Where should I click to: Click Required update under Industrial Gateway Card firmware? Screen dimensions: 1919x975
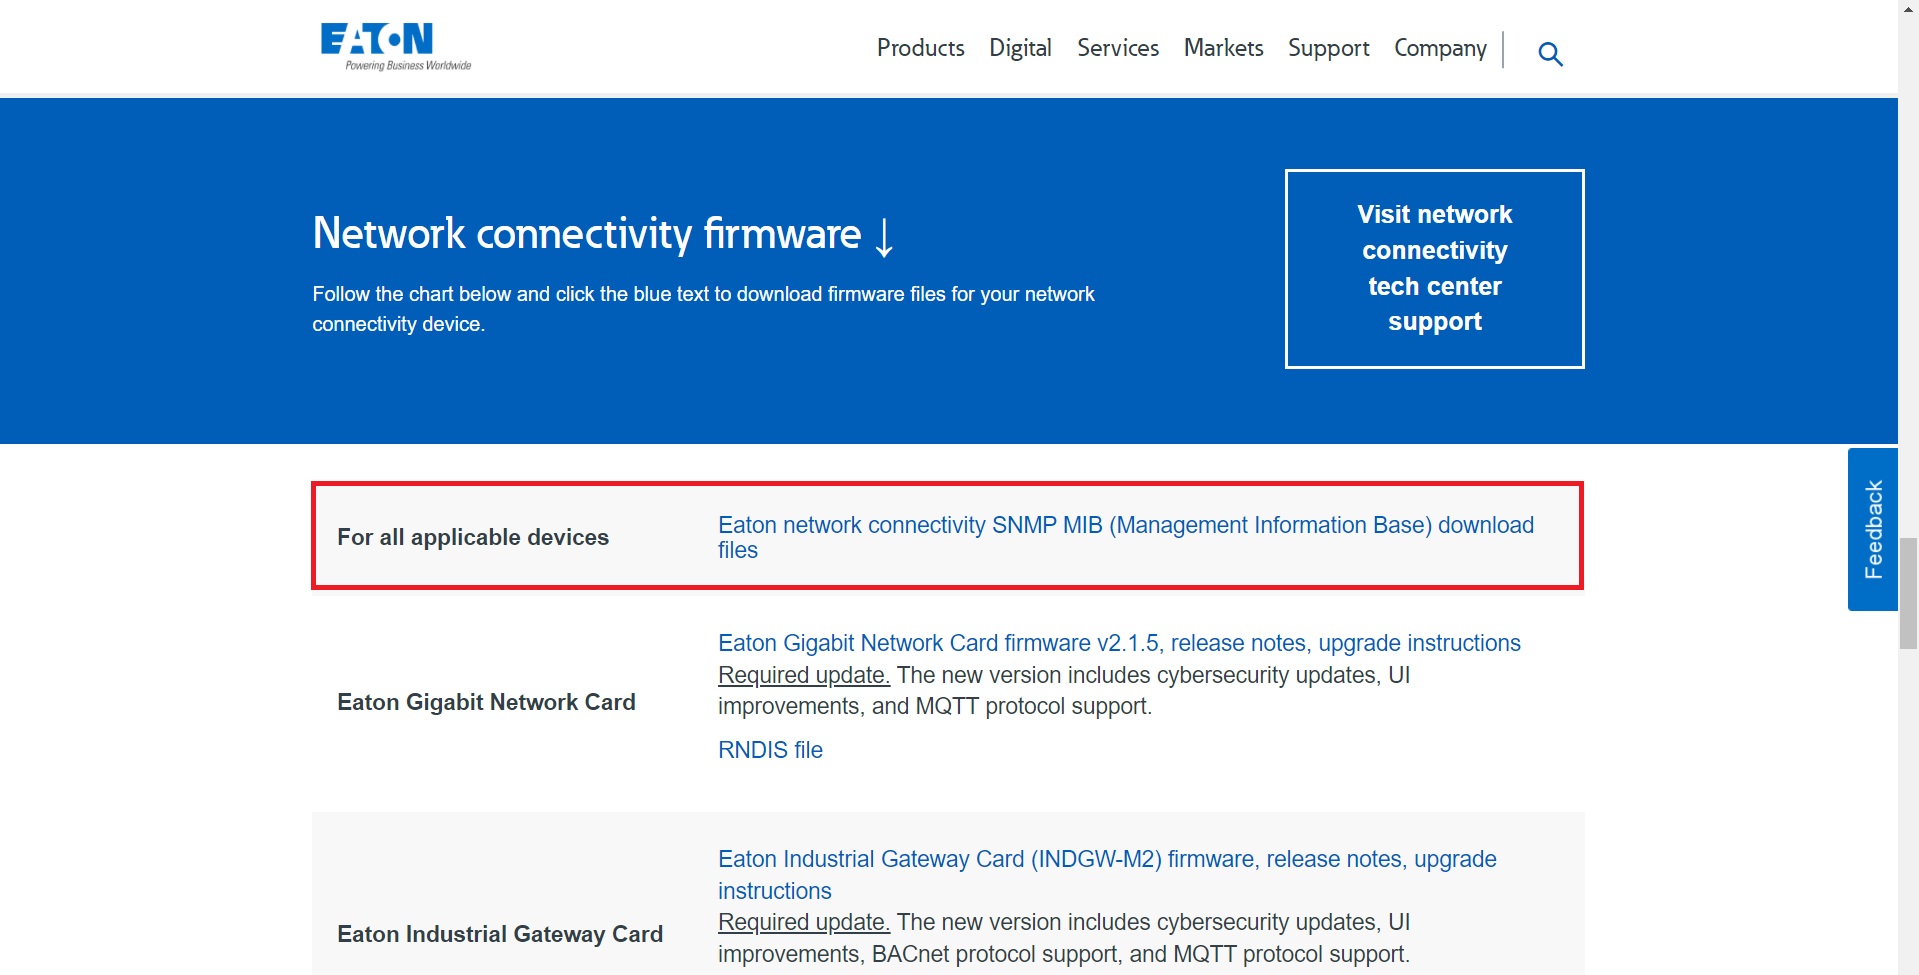pyautogui.click(x=803, y=922)
